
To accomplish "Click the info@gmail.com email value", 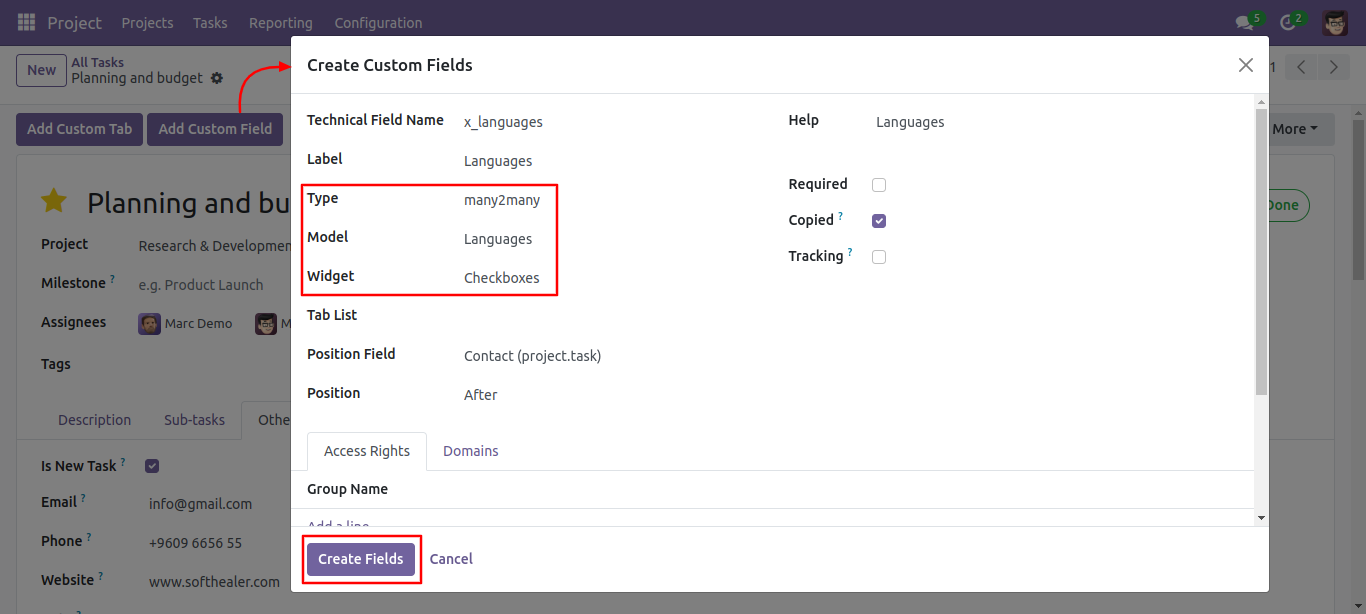I will tap(200, 504).
